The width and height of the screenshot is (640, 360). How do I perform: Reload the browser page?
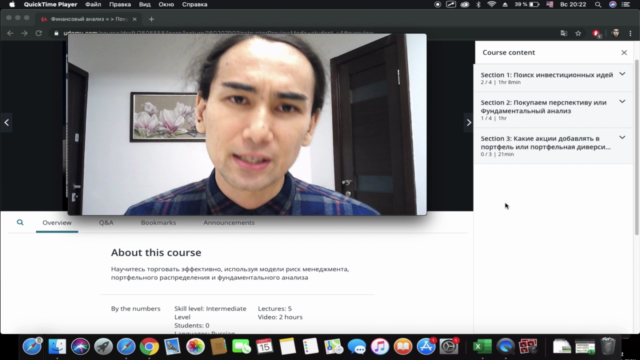38,33
